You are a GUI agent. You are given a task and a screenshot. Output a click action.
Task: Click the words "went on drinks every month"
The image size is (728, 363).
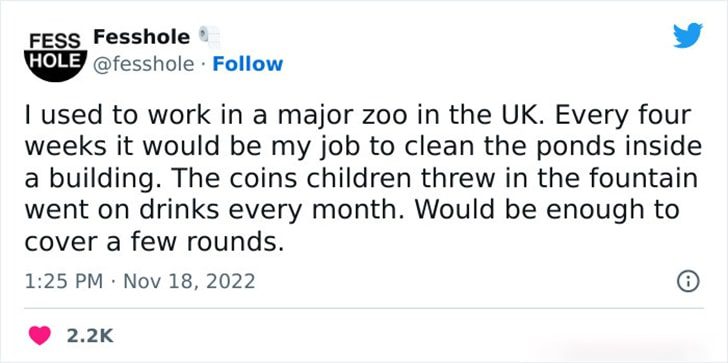pyautogui.click(x=209, y=210)
